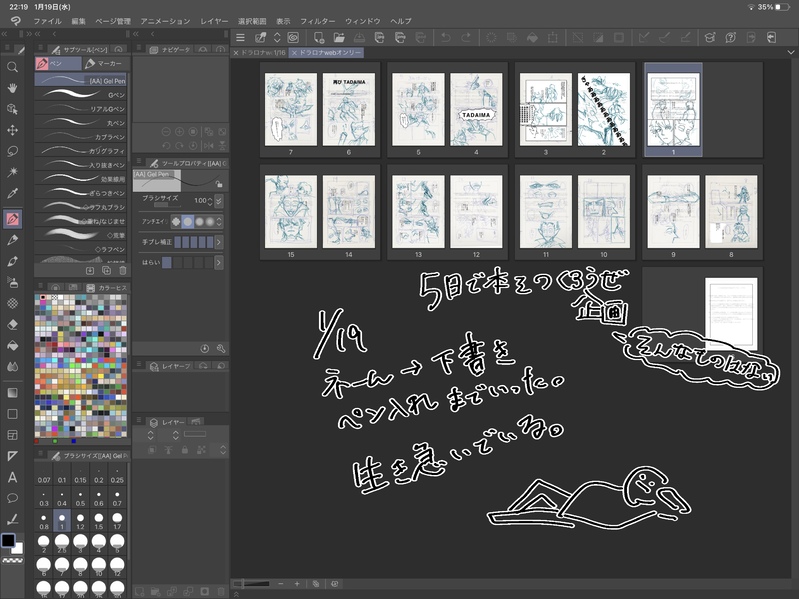The height and width of the screenshot is (599, 799).
Task: Select Gペン sub tool
Action: (81, 95)
